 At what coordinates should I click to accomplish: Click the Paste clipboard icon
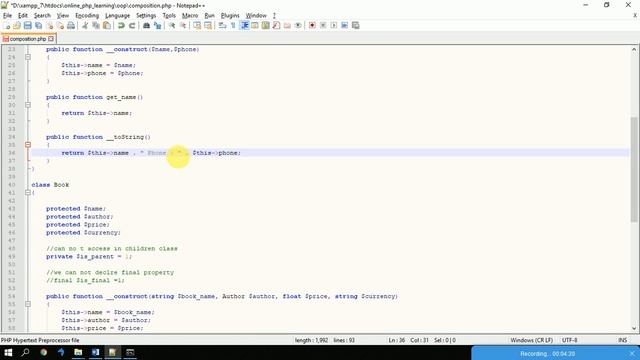[x=107, y=25]
